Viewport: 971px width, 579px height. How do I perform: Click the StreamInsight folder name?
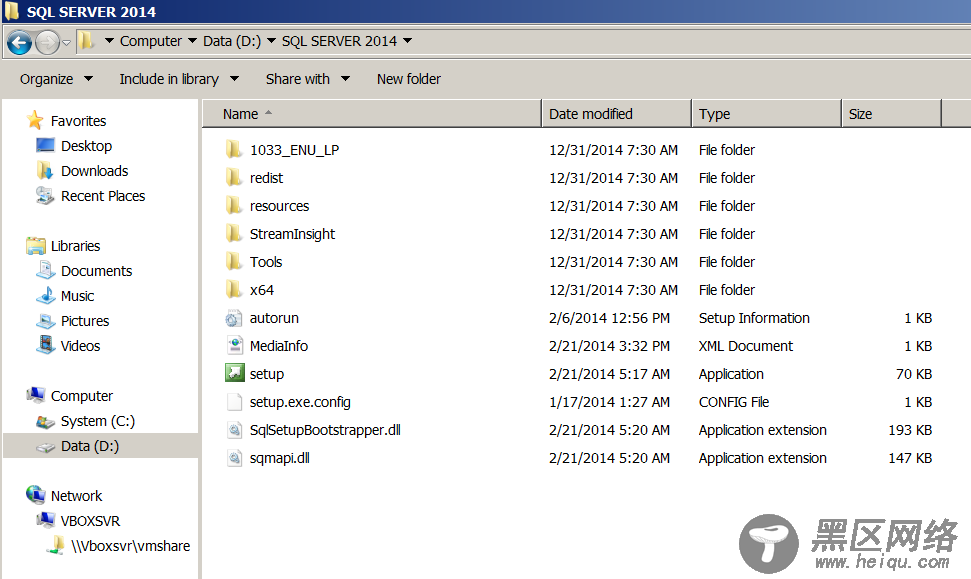pyautogui.click(x=292, y=234)
